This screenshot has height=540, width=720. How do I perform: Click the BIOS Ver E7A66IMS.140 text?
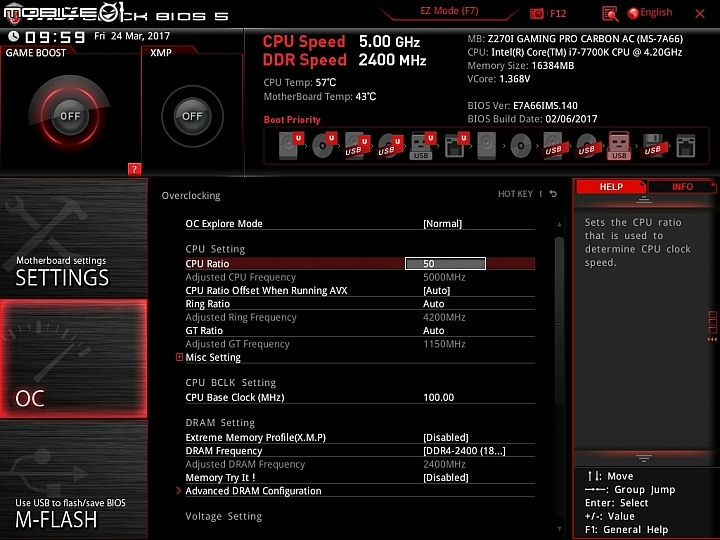[523, 106]
